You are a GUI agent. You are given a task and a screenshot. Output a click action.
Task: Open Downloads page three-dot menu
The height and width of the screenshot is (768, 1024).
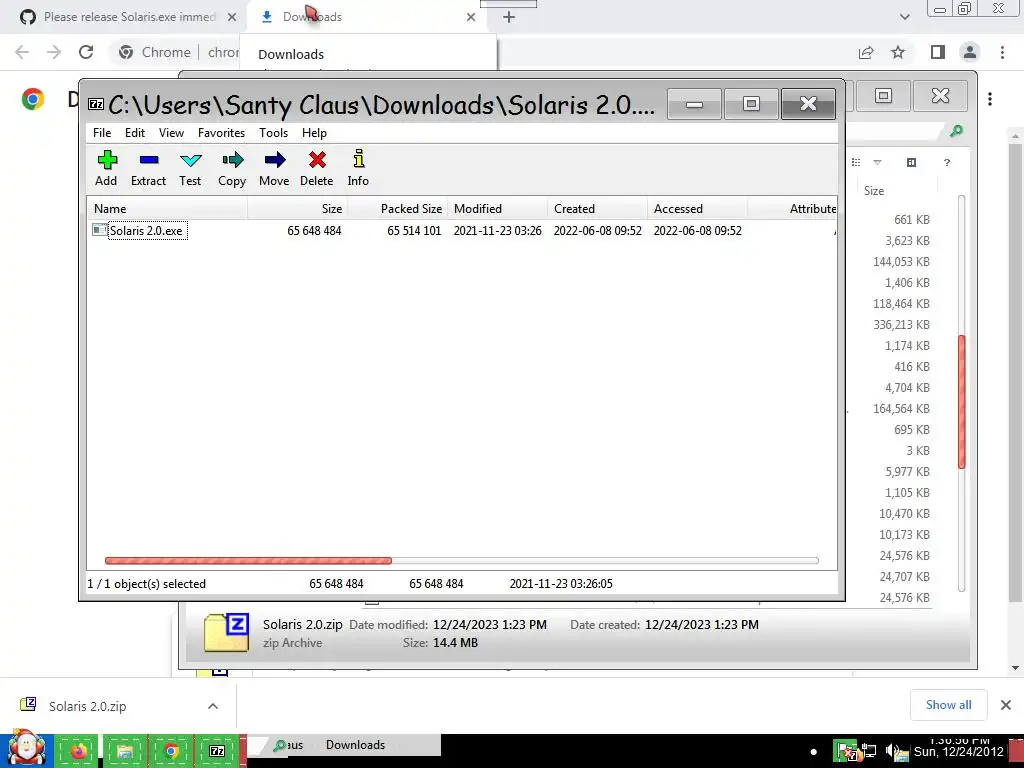tap(990, 99)
